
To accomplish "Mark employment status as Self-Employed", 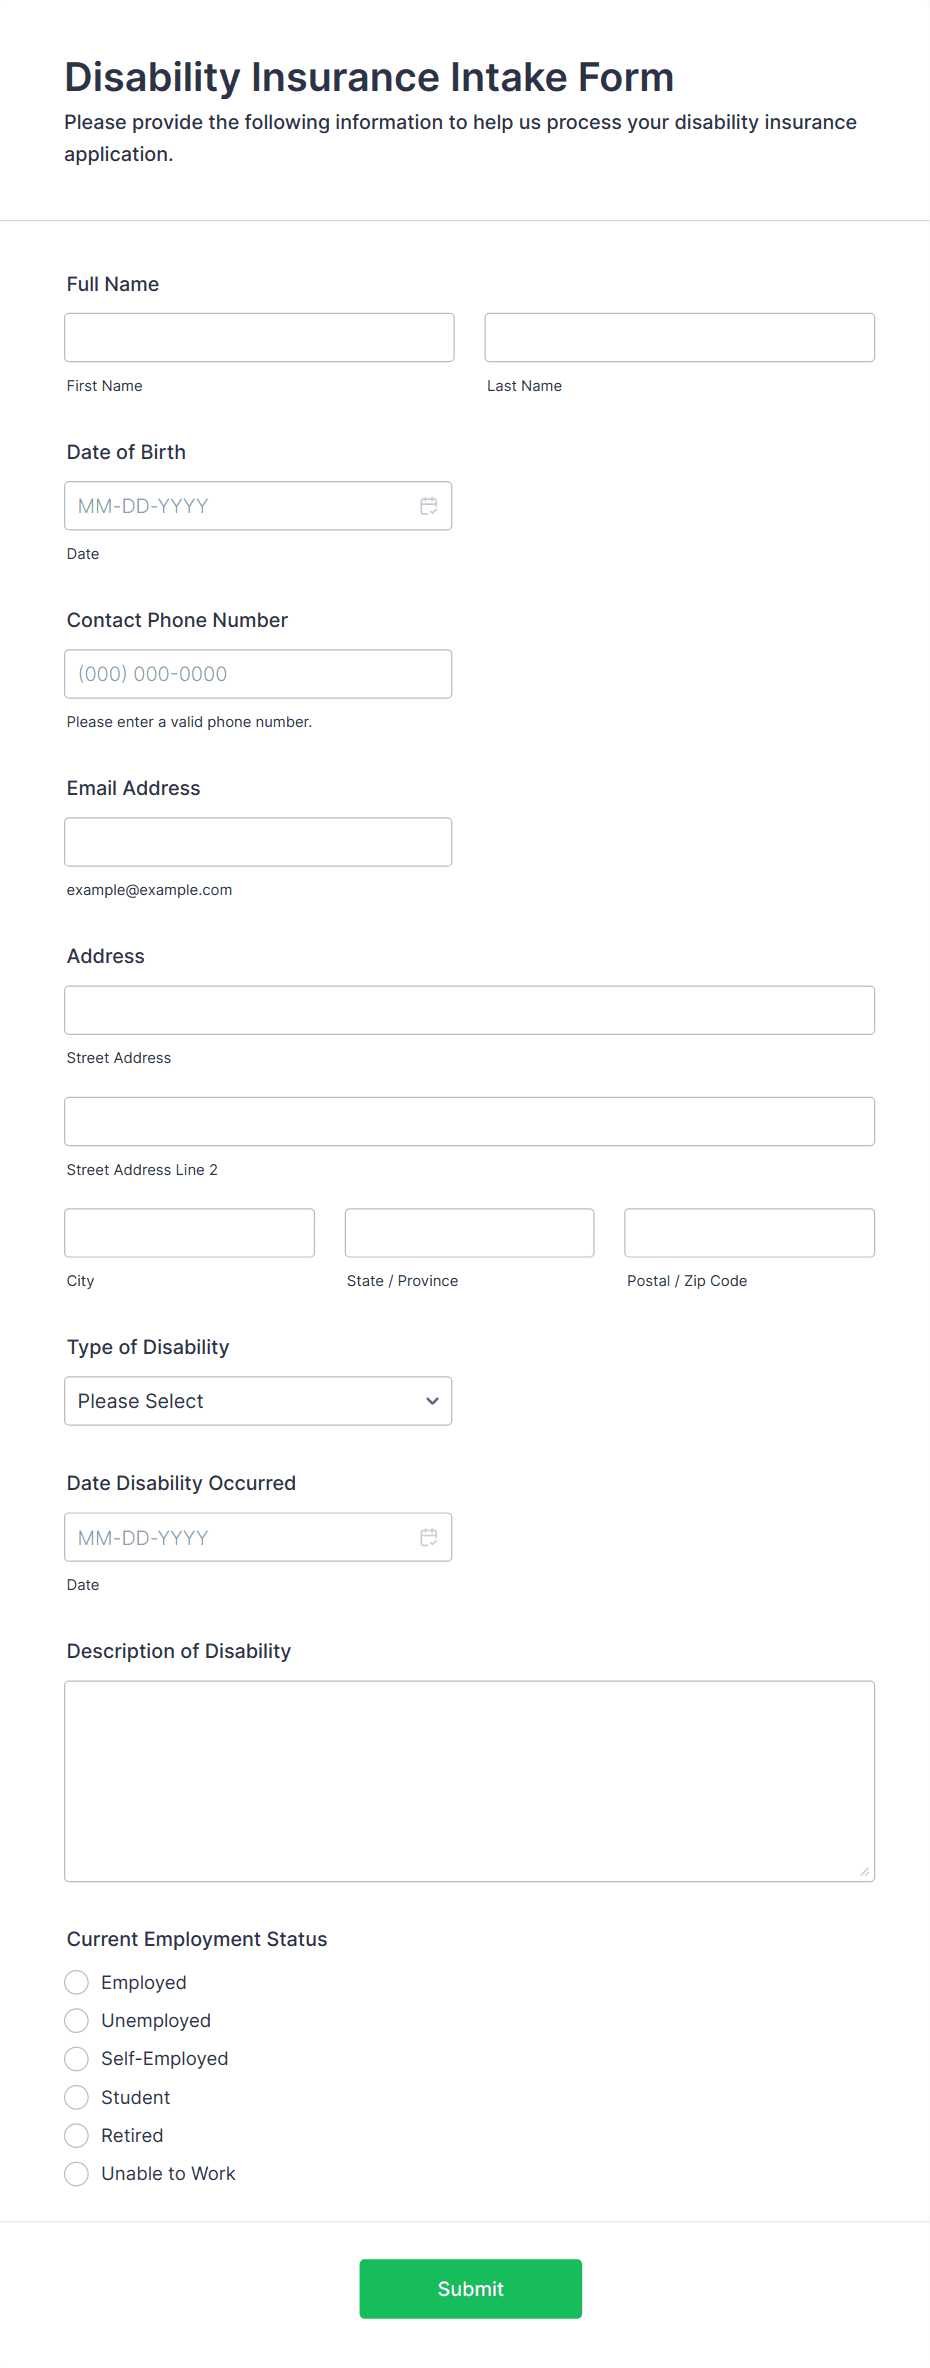I will click(76, 2058).
